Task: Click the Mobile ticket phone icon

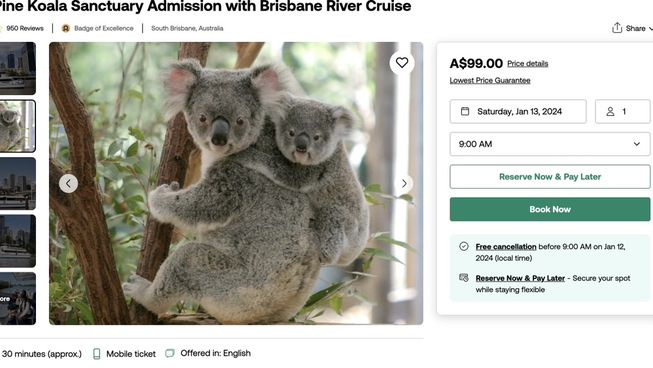Action: tap(97, 354)
